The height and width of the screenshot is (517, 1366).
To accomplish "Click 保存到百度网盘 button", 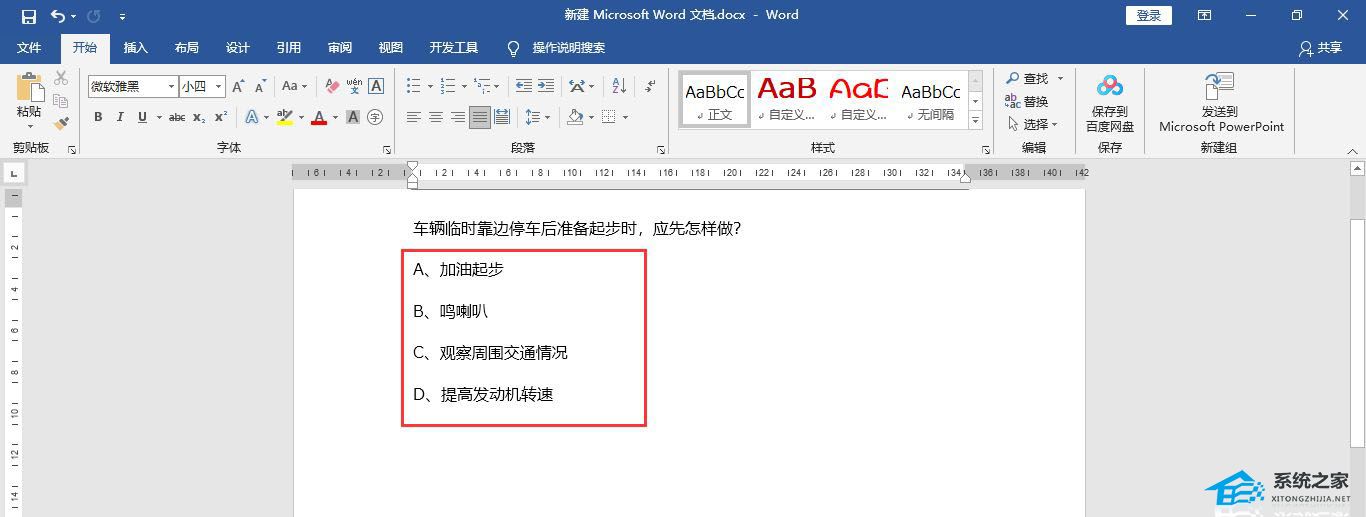I will coord(1110,103).
